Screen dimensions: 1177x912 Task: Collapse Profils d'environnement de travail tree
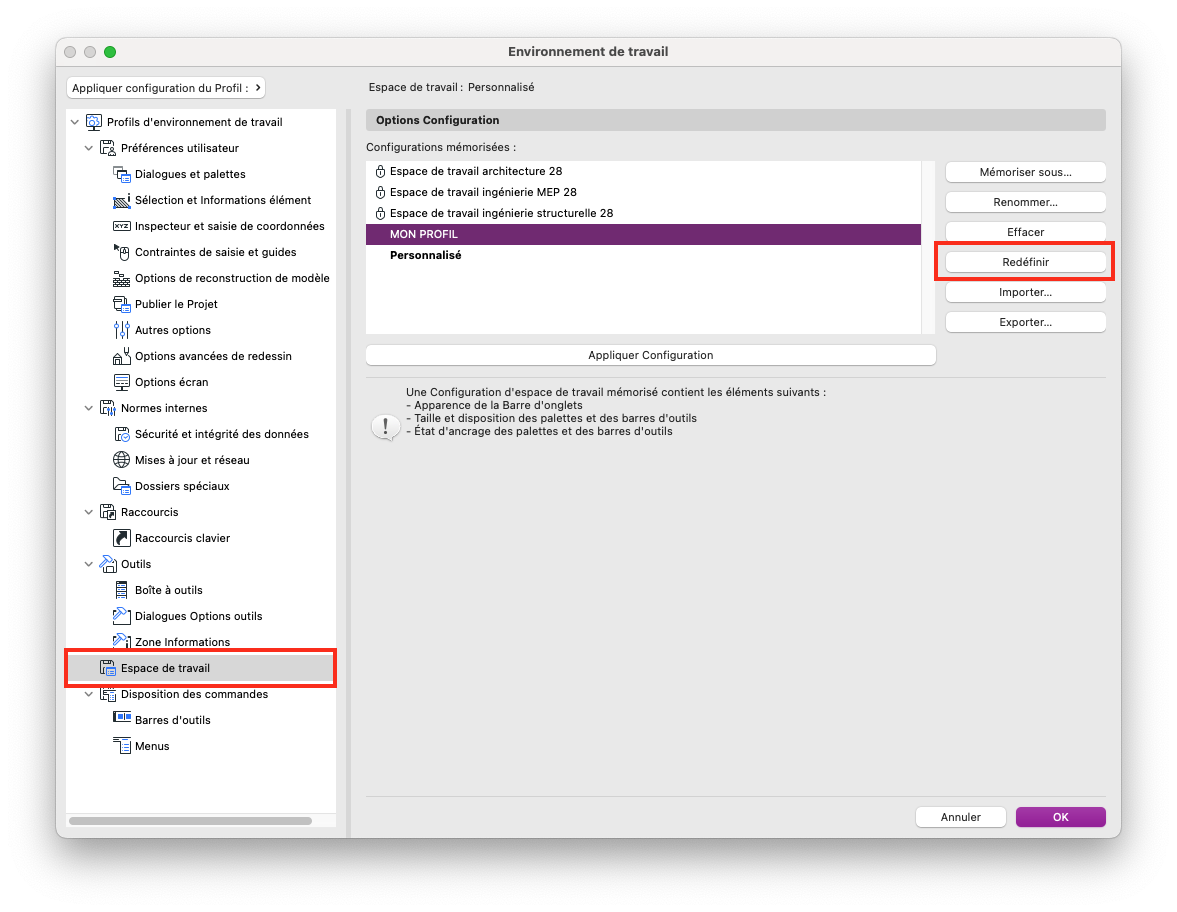(x=75, y=122)
